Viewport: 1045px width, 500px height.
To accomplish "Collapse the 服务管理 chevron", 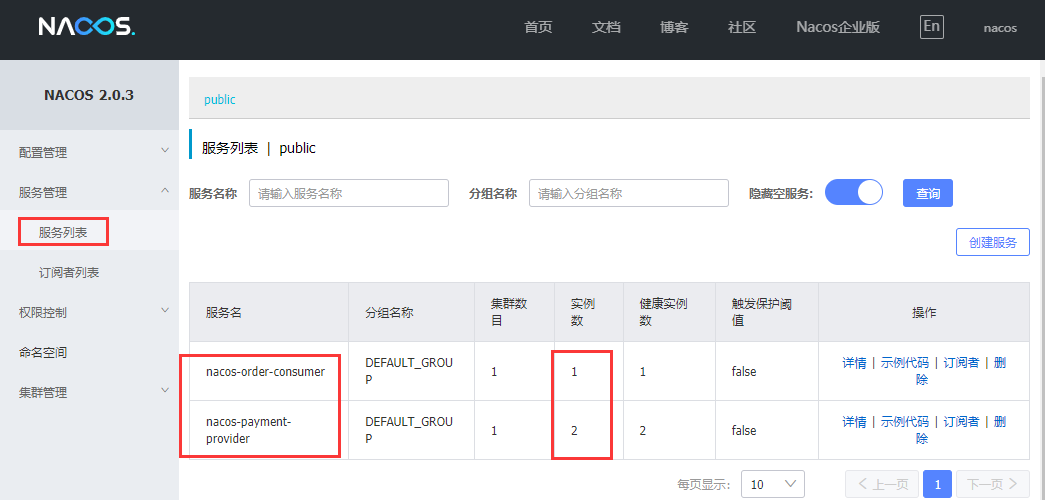I will [165, 191].
